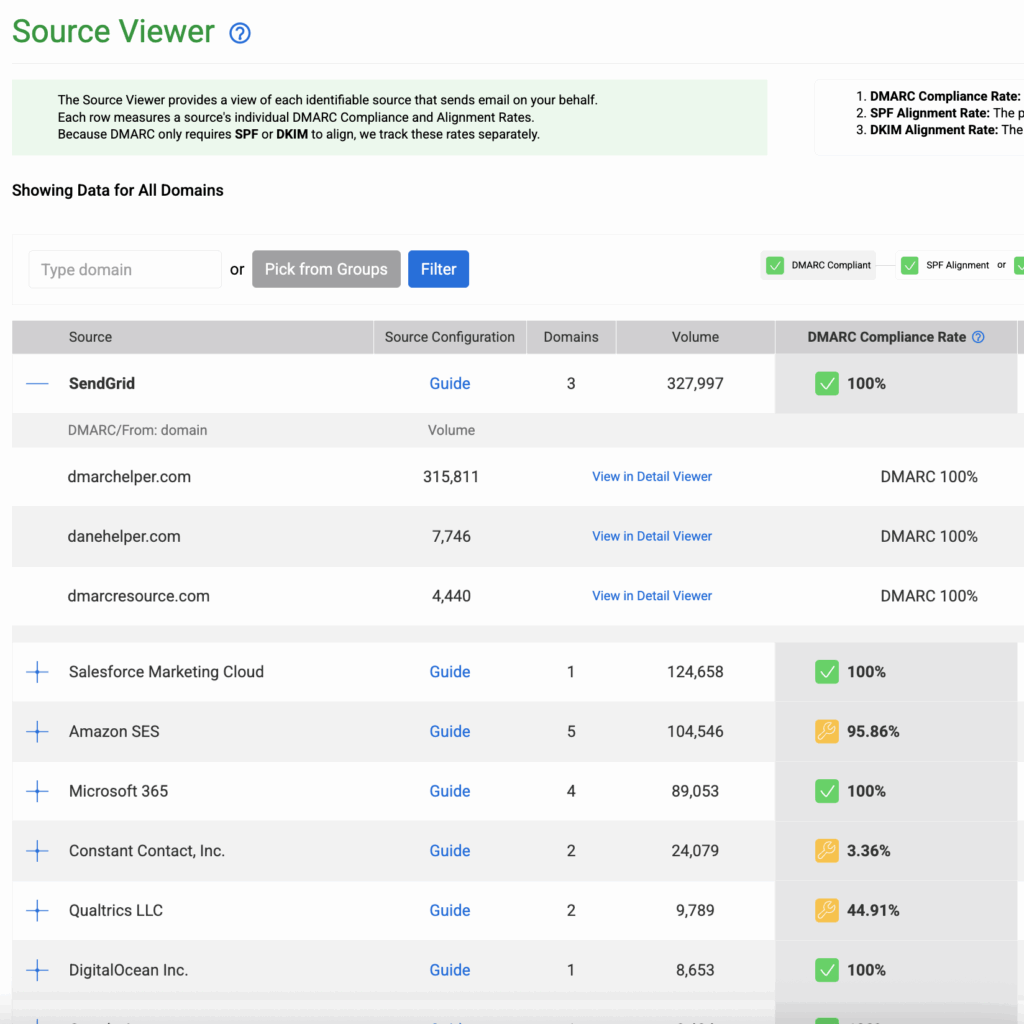The height and width of the screenshot is (1024, 1024).
Task: Click the blue Filter button
Action: coord(438,269)
